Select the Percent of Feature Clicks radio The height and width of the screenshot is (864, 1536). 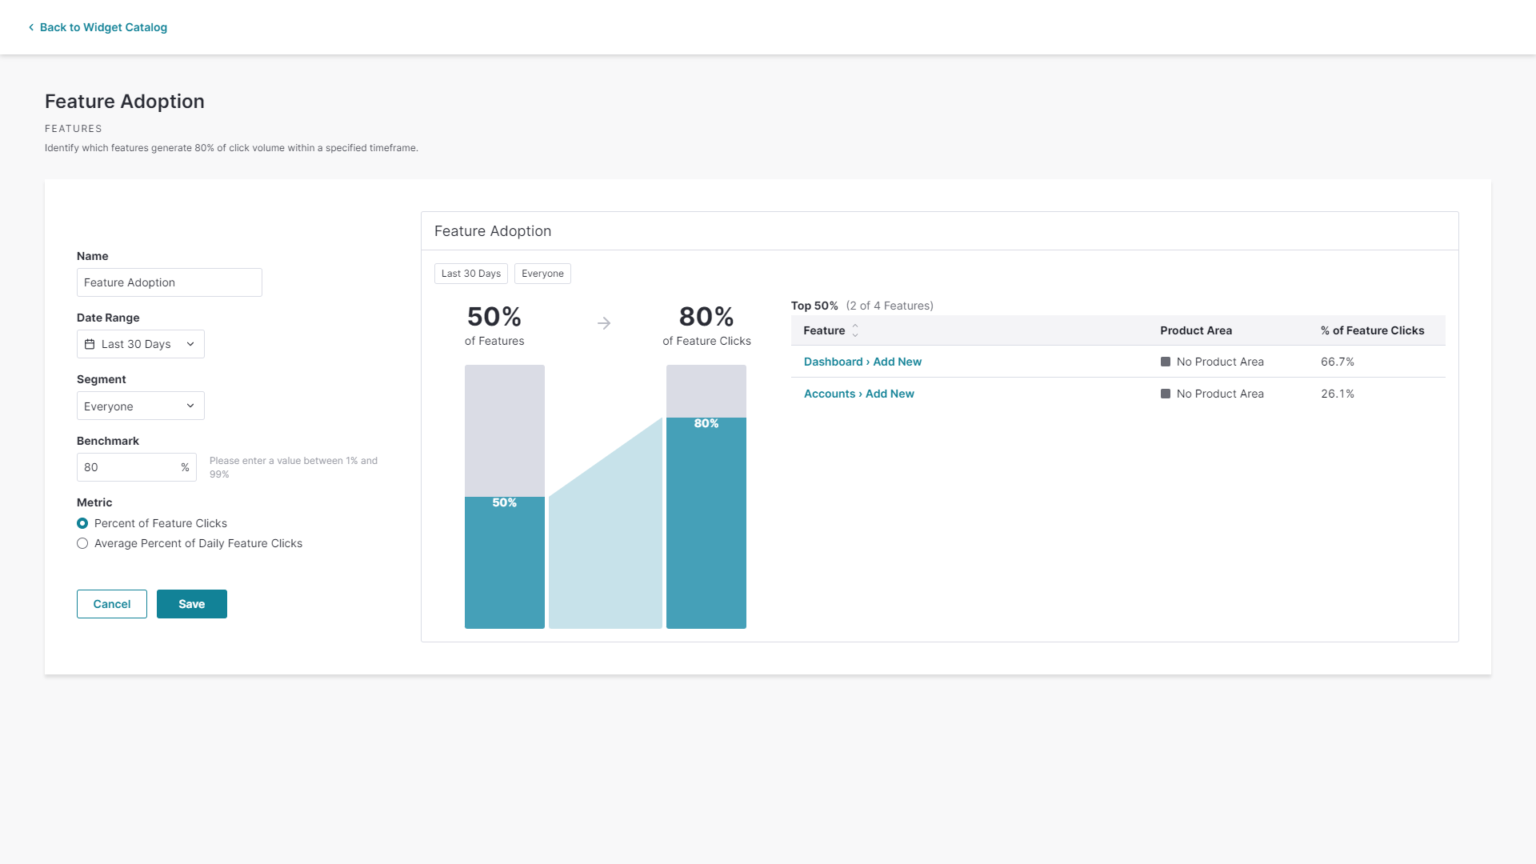[82, 523]
